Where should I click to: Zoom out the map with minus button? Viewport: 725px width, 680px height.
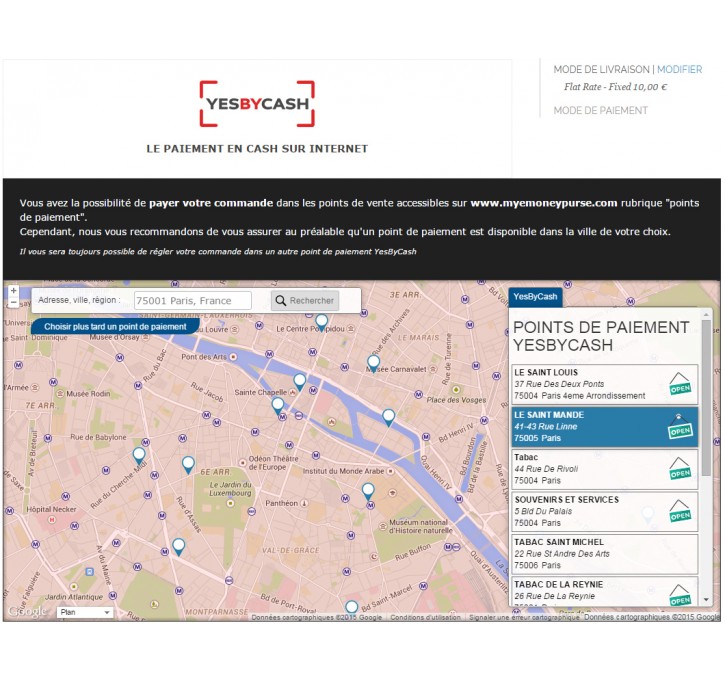pyautogui.click(x=13, y=302)
